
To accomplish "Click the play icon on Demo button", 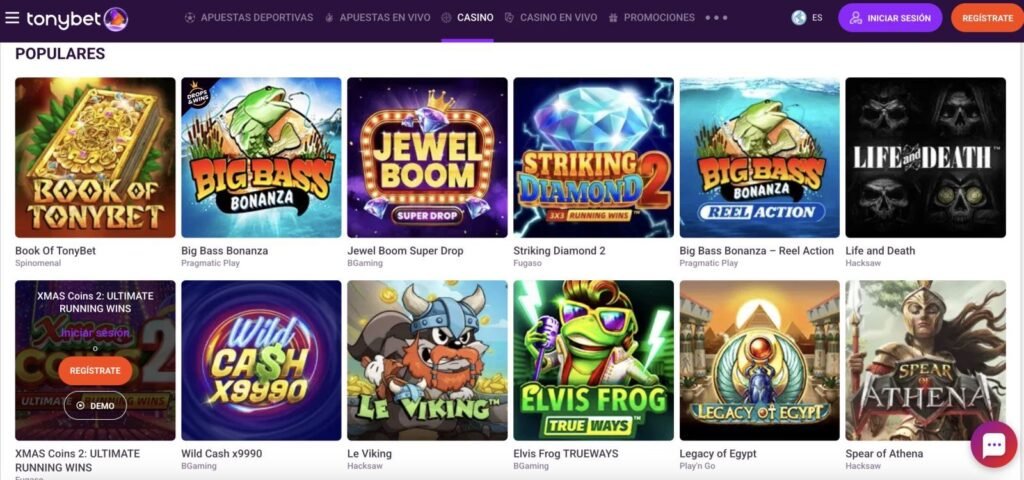I will (x=81, y=406).
